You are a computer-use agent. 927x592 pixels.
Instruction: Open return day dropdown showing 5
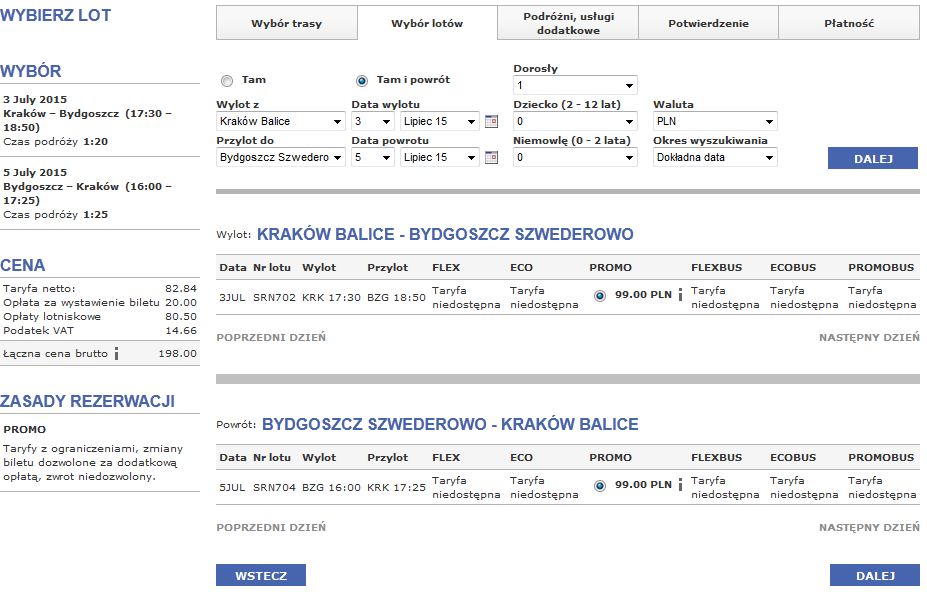tap(372, 157)
